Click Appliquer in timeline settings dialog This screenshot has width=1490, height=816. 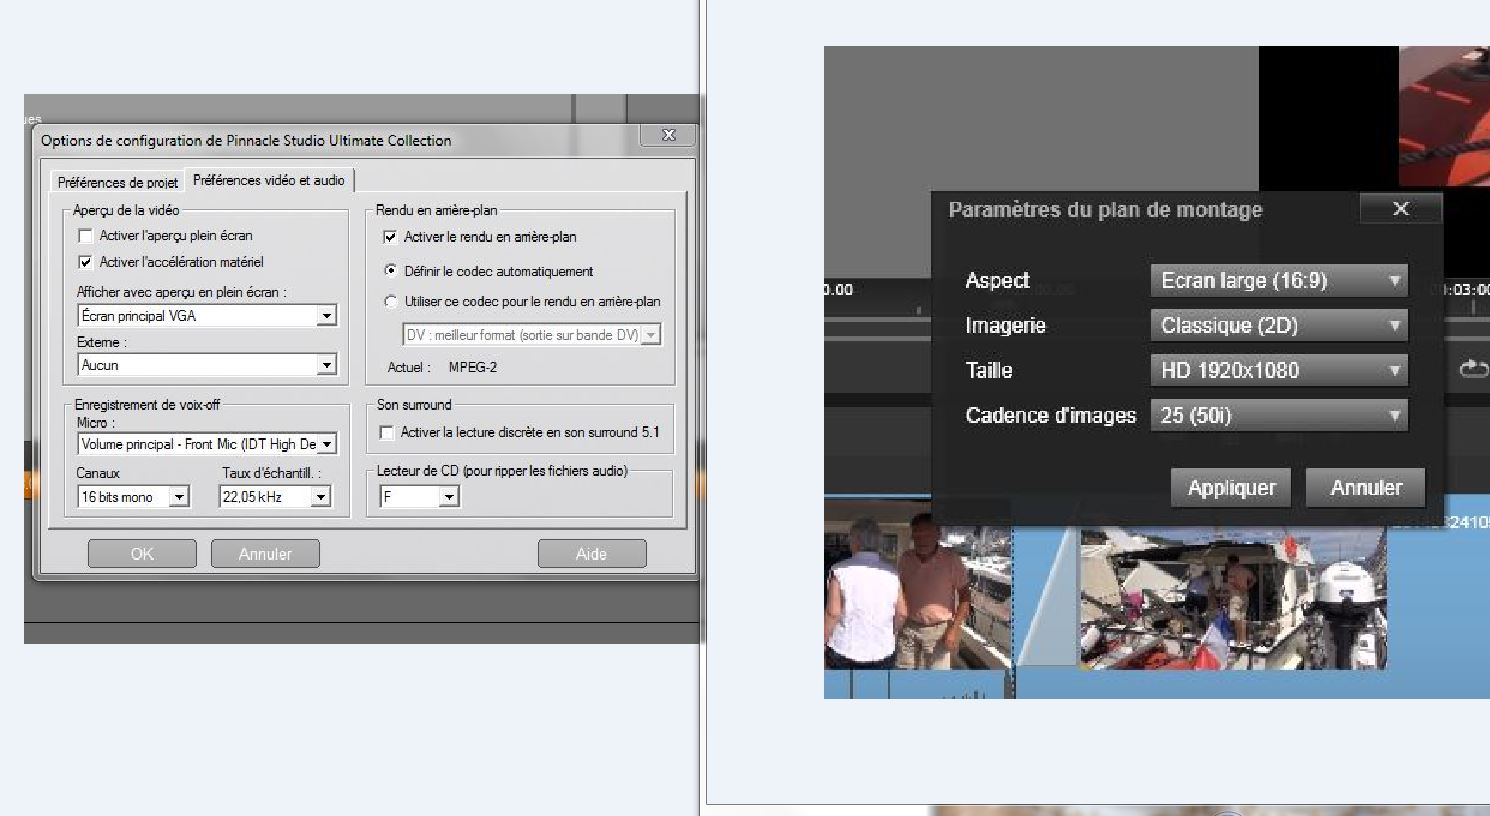(x=1231, y=488)
